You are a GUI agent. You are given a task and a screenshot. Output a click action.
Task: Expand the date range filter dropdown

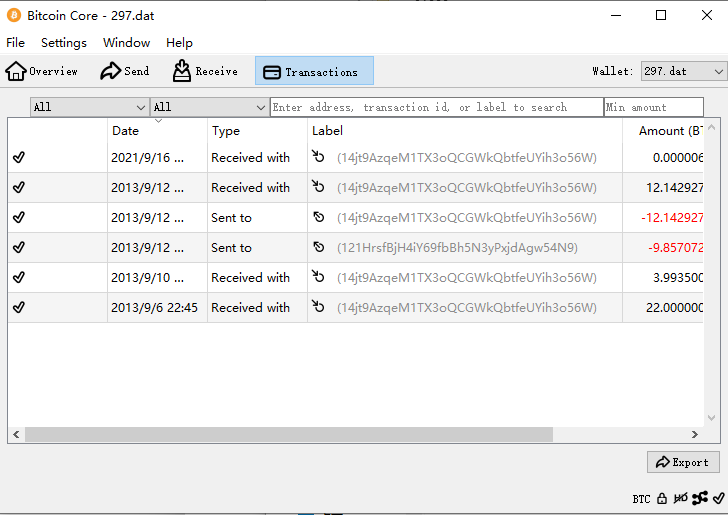tap(90, 107)
